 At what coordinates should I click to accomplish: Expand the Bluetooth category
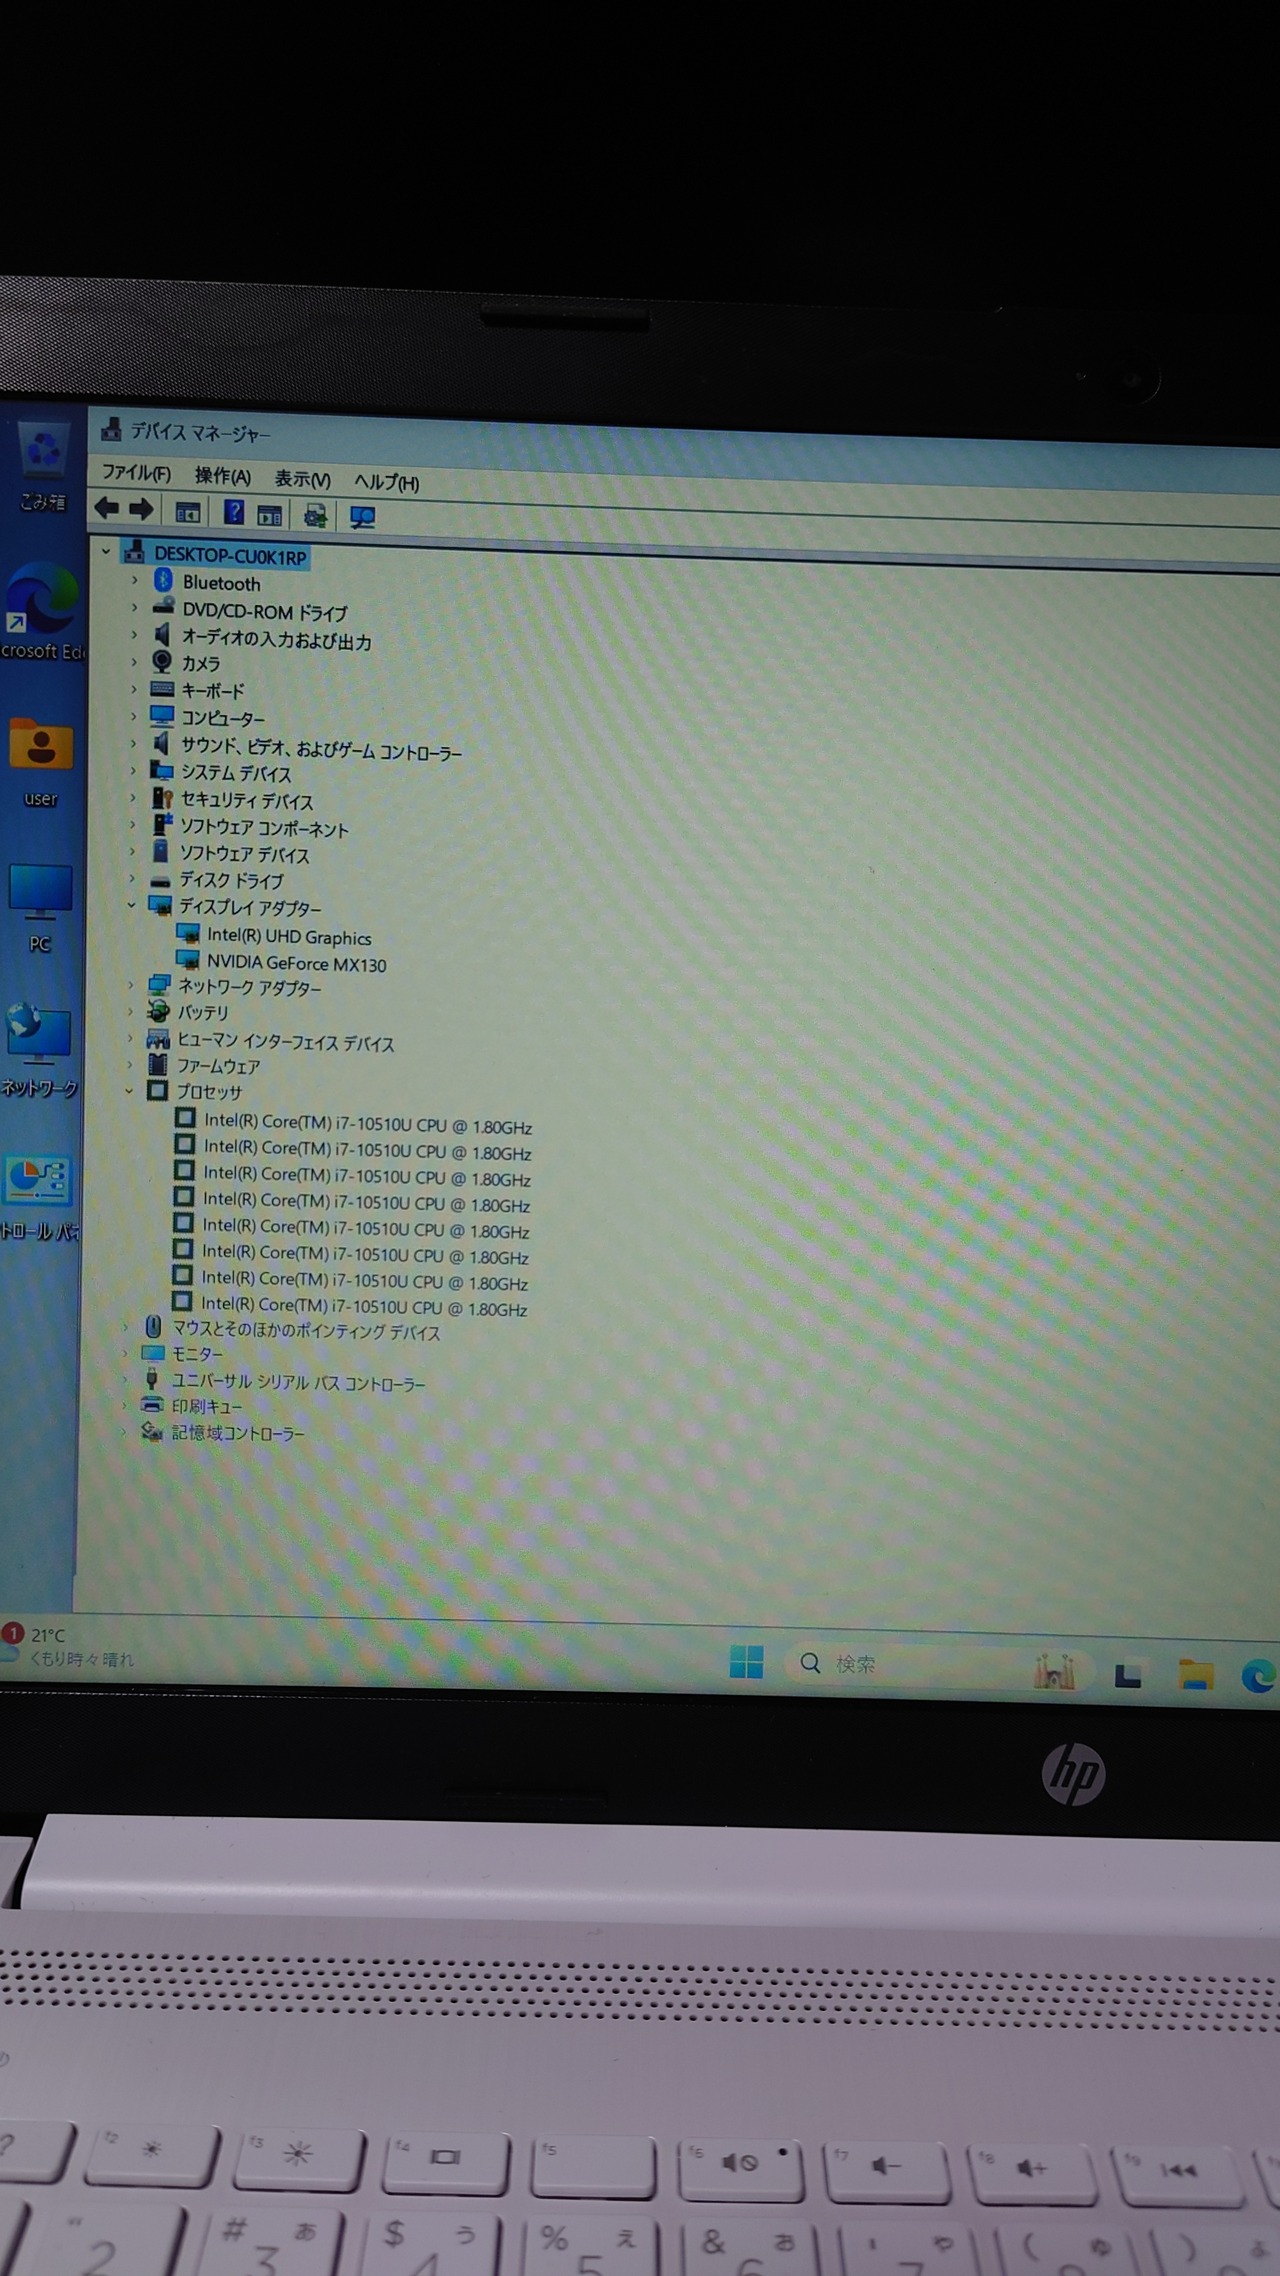click(135, 580)
